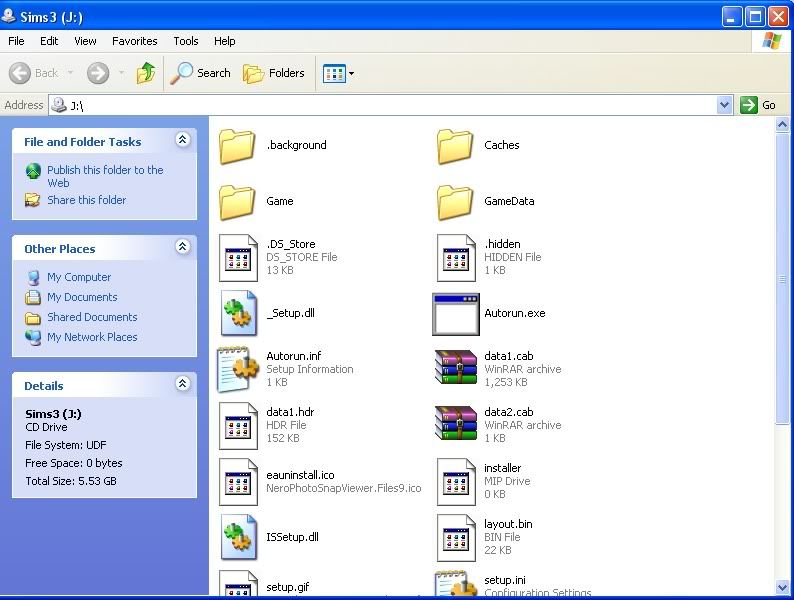Click the vertical scrollbar thumb
Image resolution: width=794 pixels, height=600 pixels.
(x=782, y=278)
